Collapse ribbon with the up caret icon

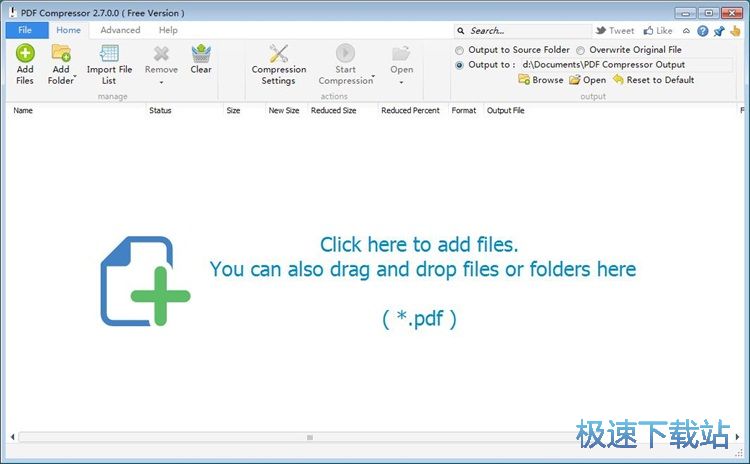[x=686, y=31]
